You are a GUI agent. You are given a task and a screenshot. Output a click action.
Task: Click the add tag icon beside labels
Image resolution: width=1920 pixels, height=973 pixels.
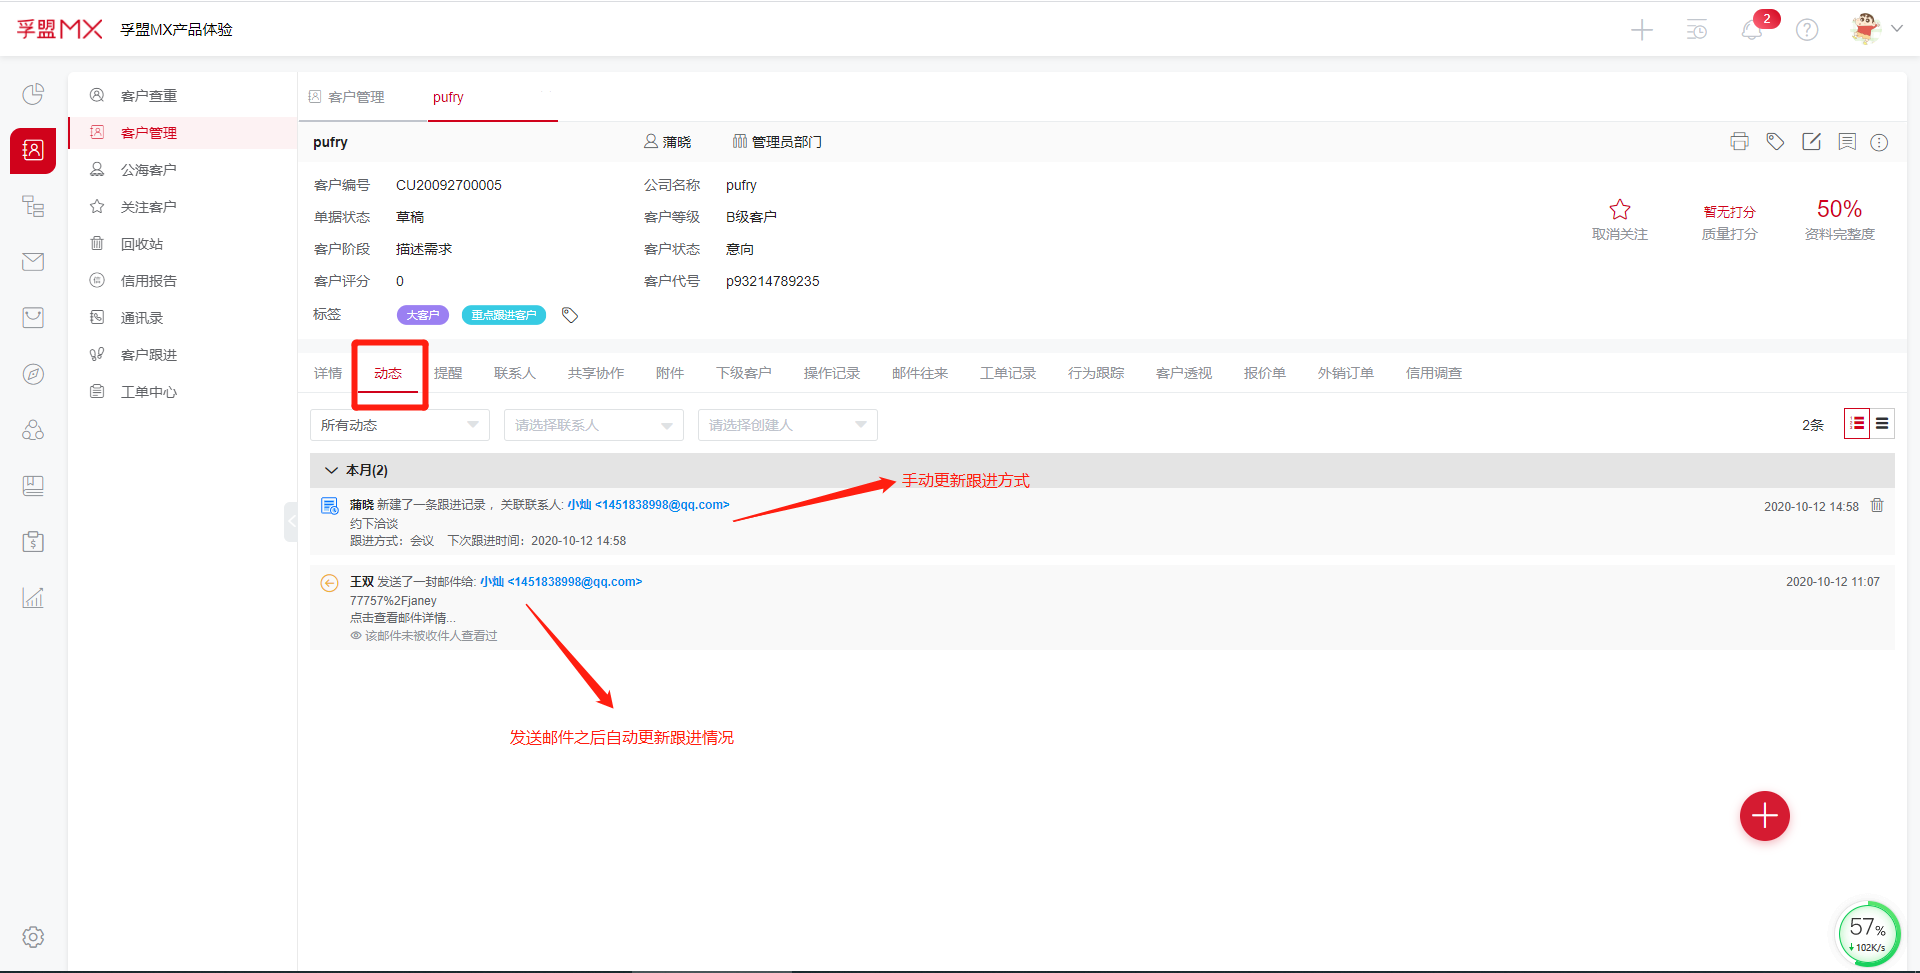pyautogui.click(x=570, y=315)
